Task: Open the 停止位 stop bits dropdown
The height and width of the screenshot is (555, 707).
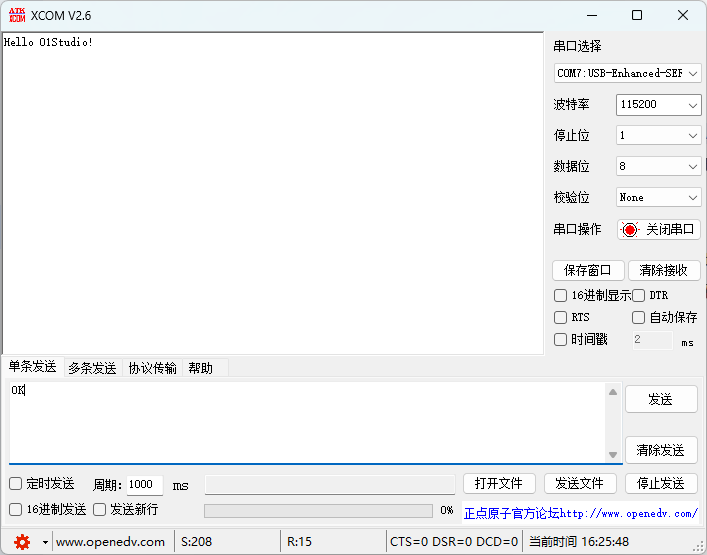Action: pyautogui.click(x=658, y=135)
